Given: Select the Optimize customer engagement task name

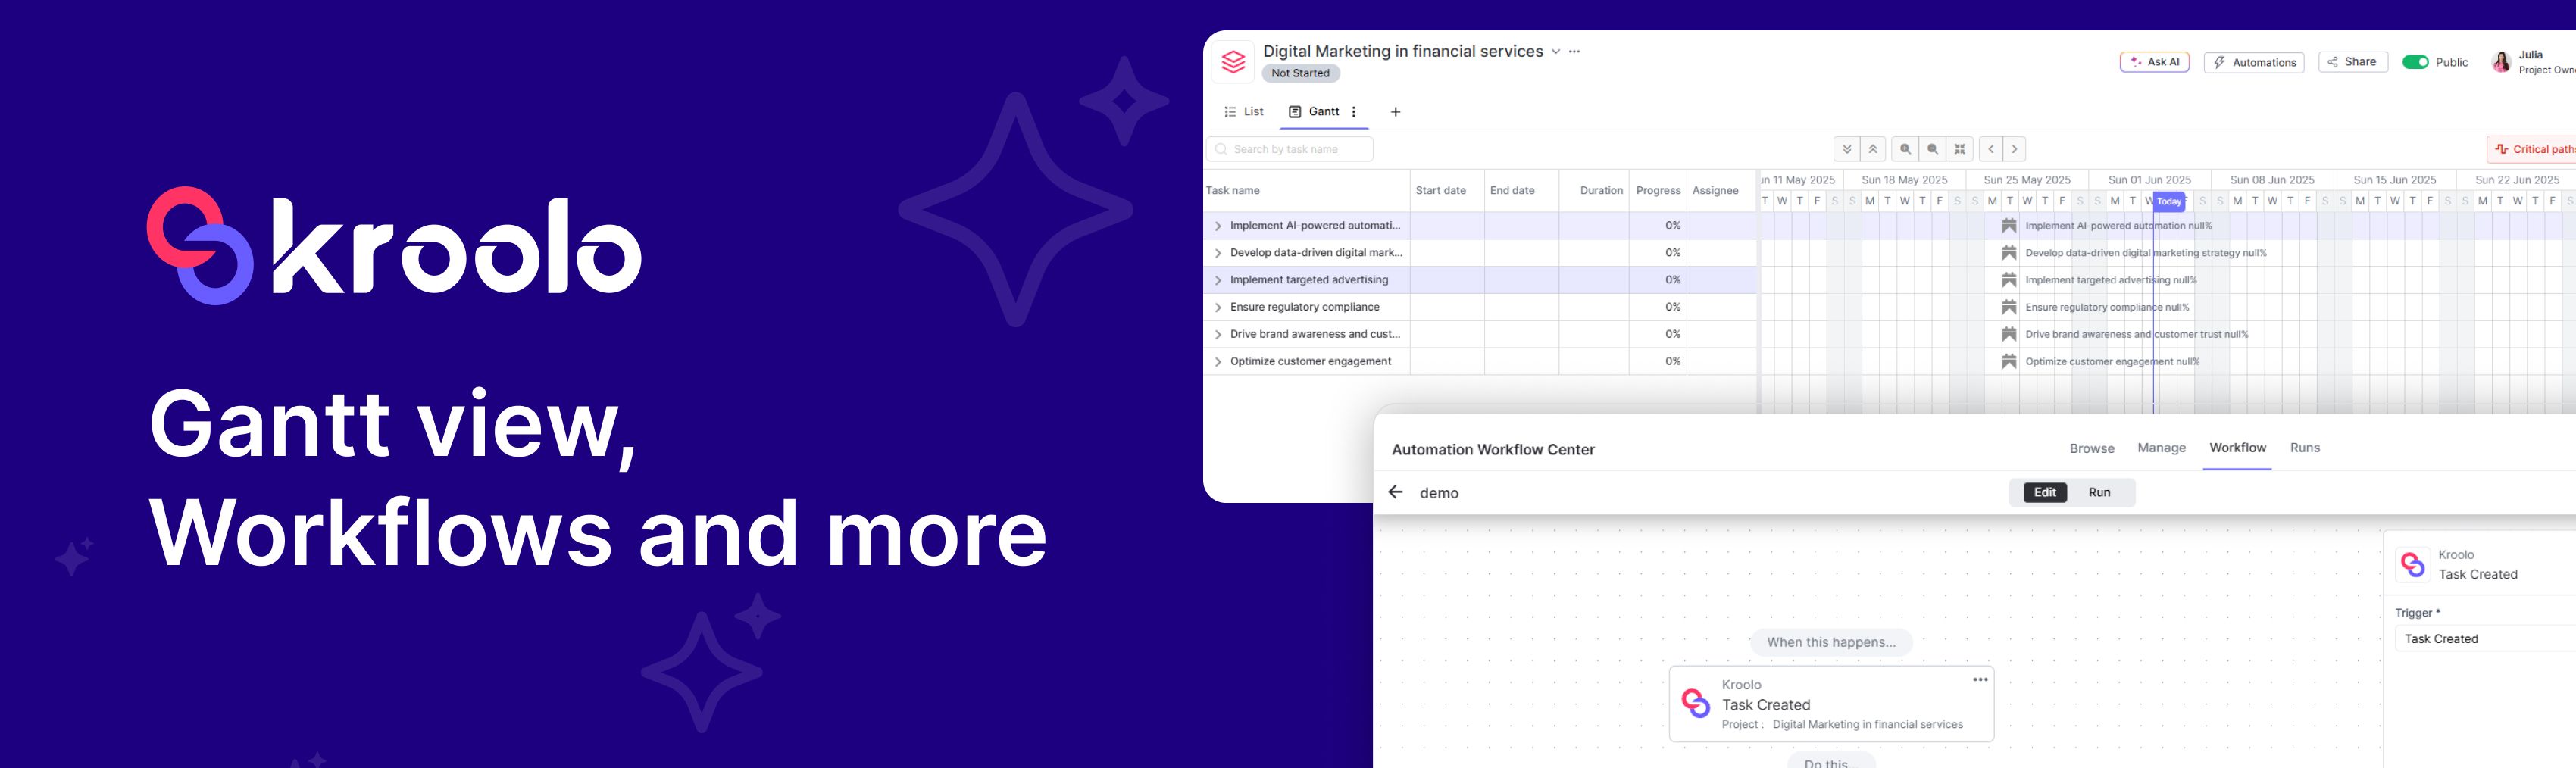Looking at the screenshot, I should tap(1310, 361).
